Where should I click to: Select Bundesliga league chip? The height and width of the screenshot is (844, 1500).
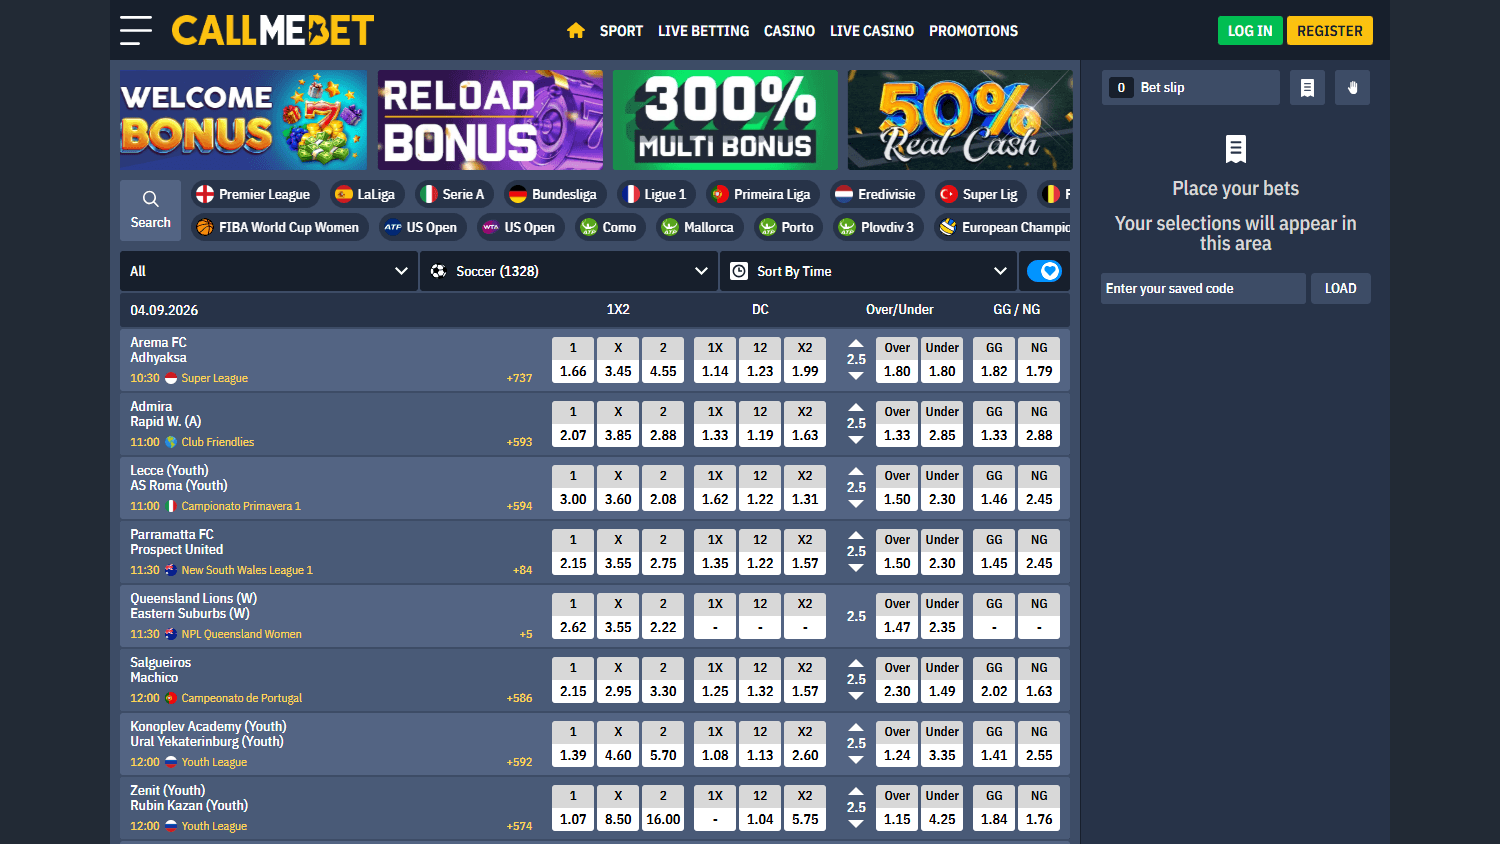pos(554,194)
